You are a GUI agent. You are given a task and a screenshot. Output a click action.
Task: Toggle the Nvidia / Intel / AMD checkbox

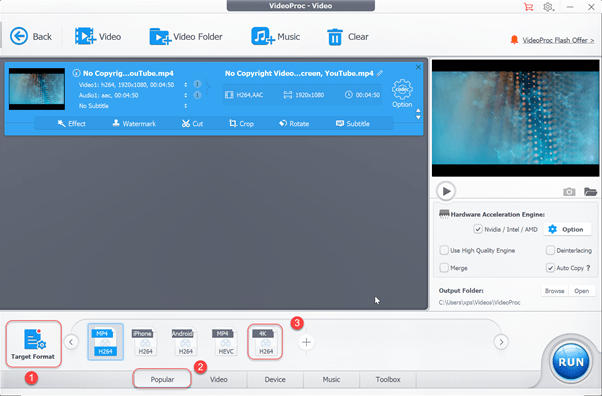(x=478, y=229)
